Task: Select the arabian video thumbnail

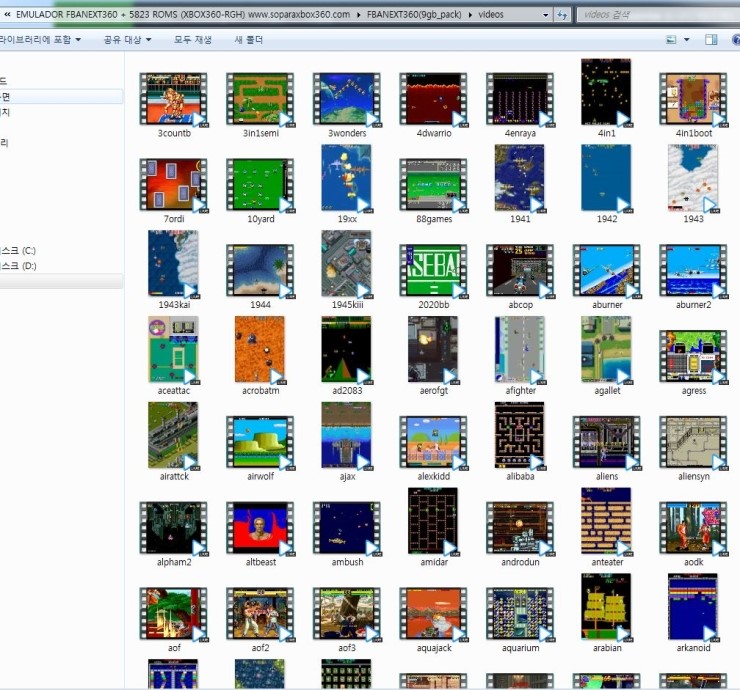Action: [x=606, y=607]
